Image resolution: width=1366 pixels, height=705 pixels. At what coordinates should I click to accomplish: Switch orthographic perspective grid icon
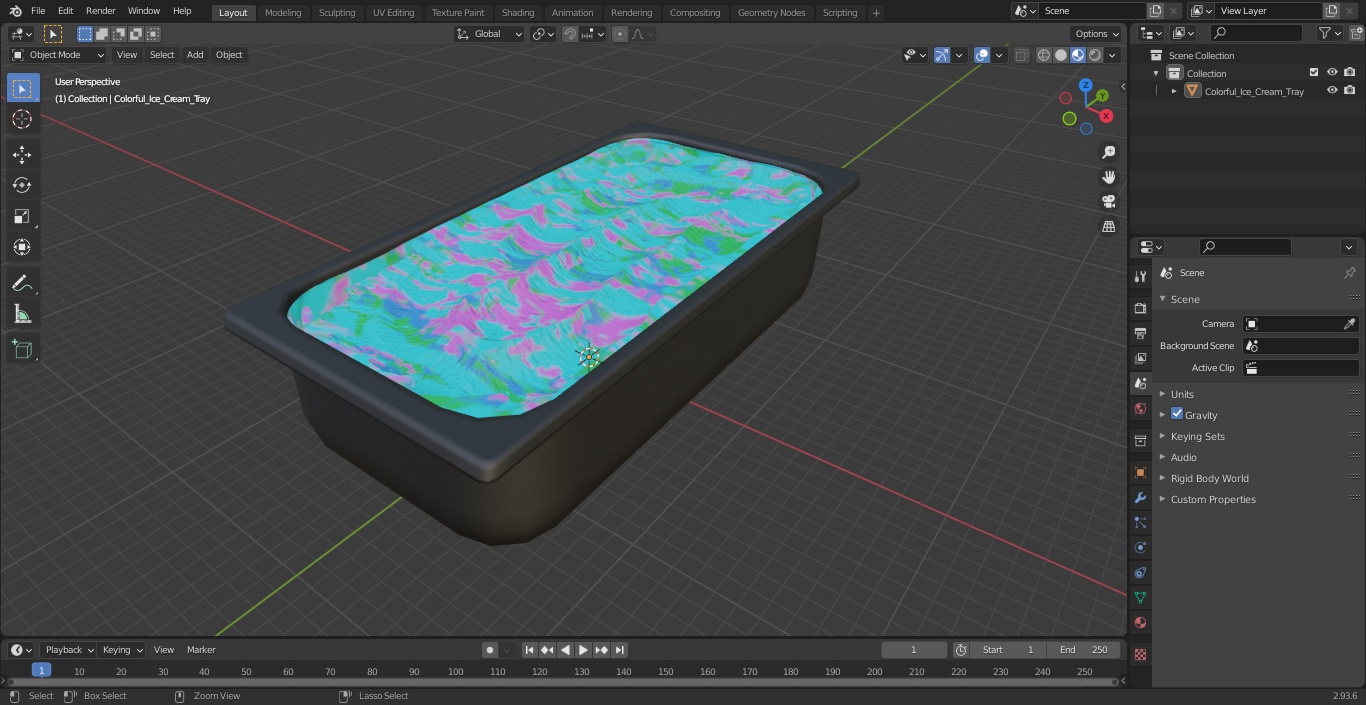tap(1109, 227)
